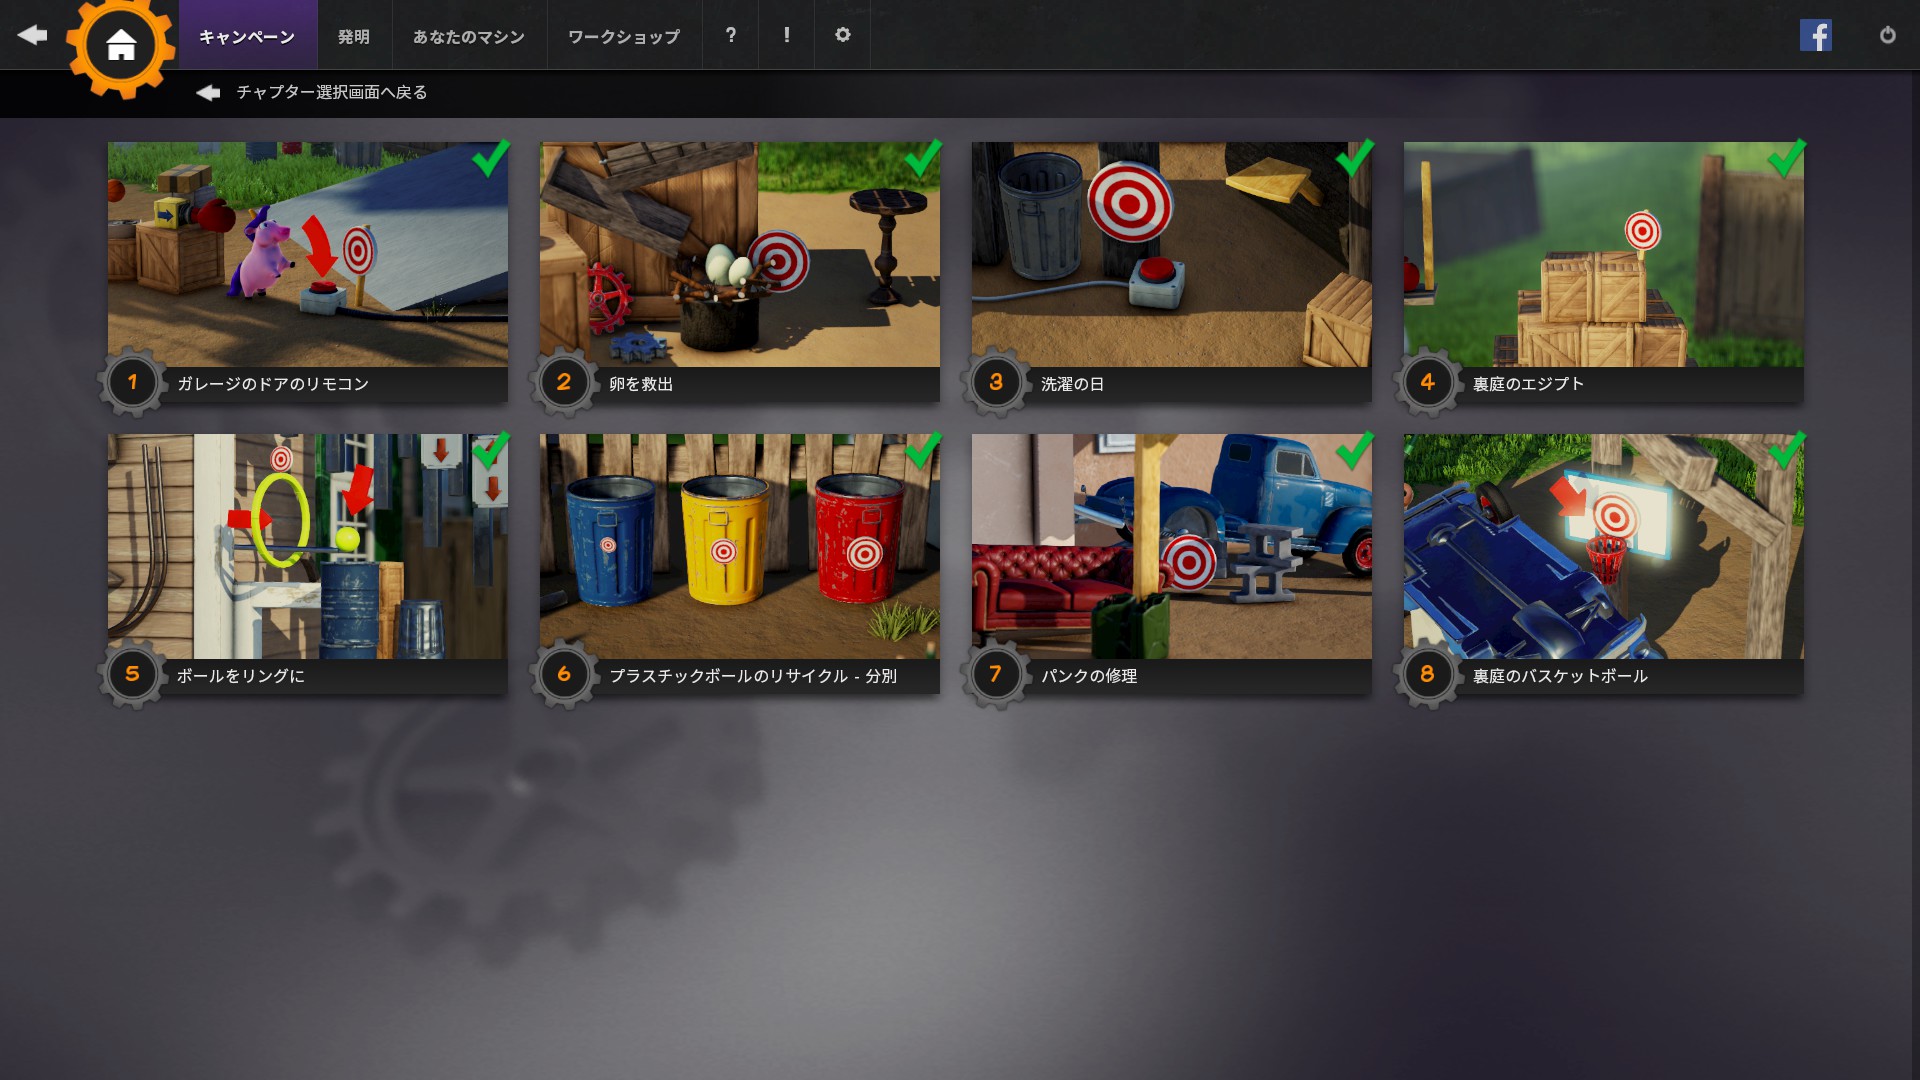Click the ボールをリングに level label
The width and height of the screenshot is (1920, 1080).
point(241,676)
